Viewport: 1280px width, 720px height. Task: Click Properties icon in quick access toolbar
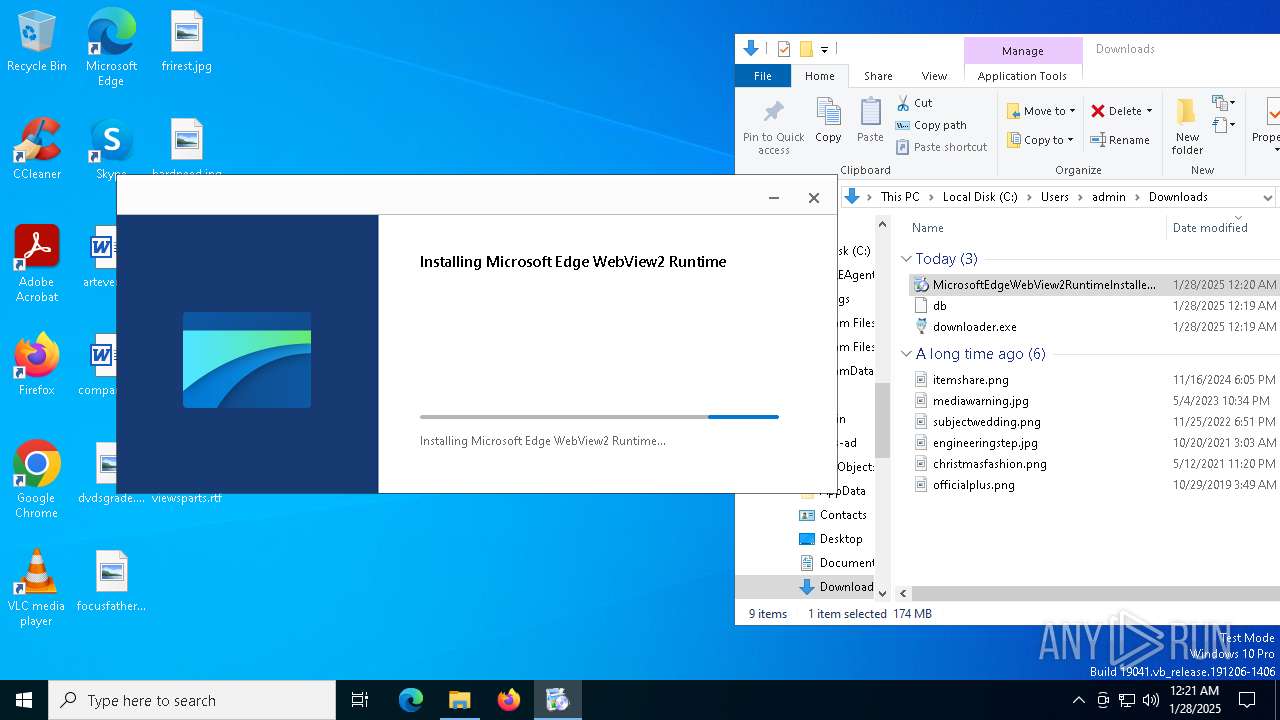pyautogui.click(x=784, y=49)
